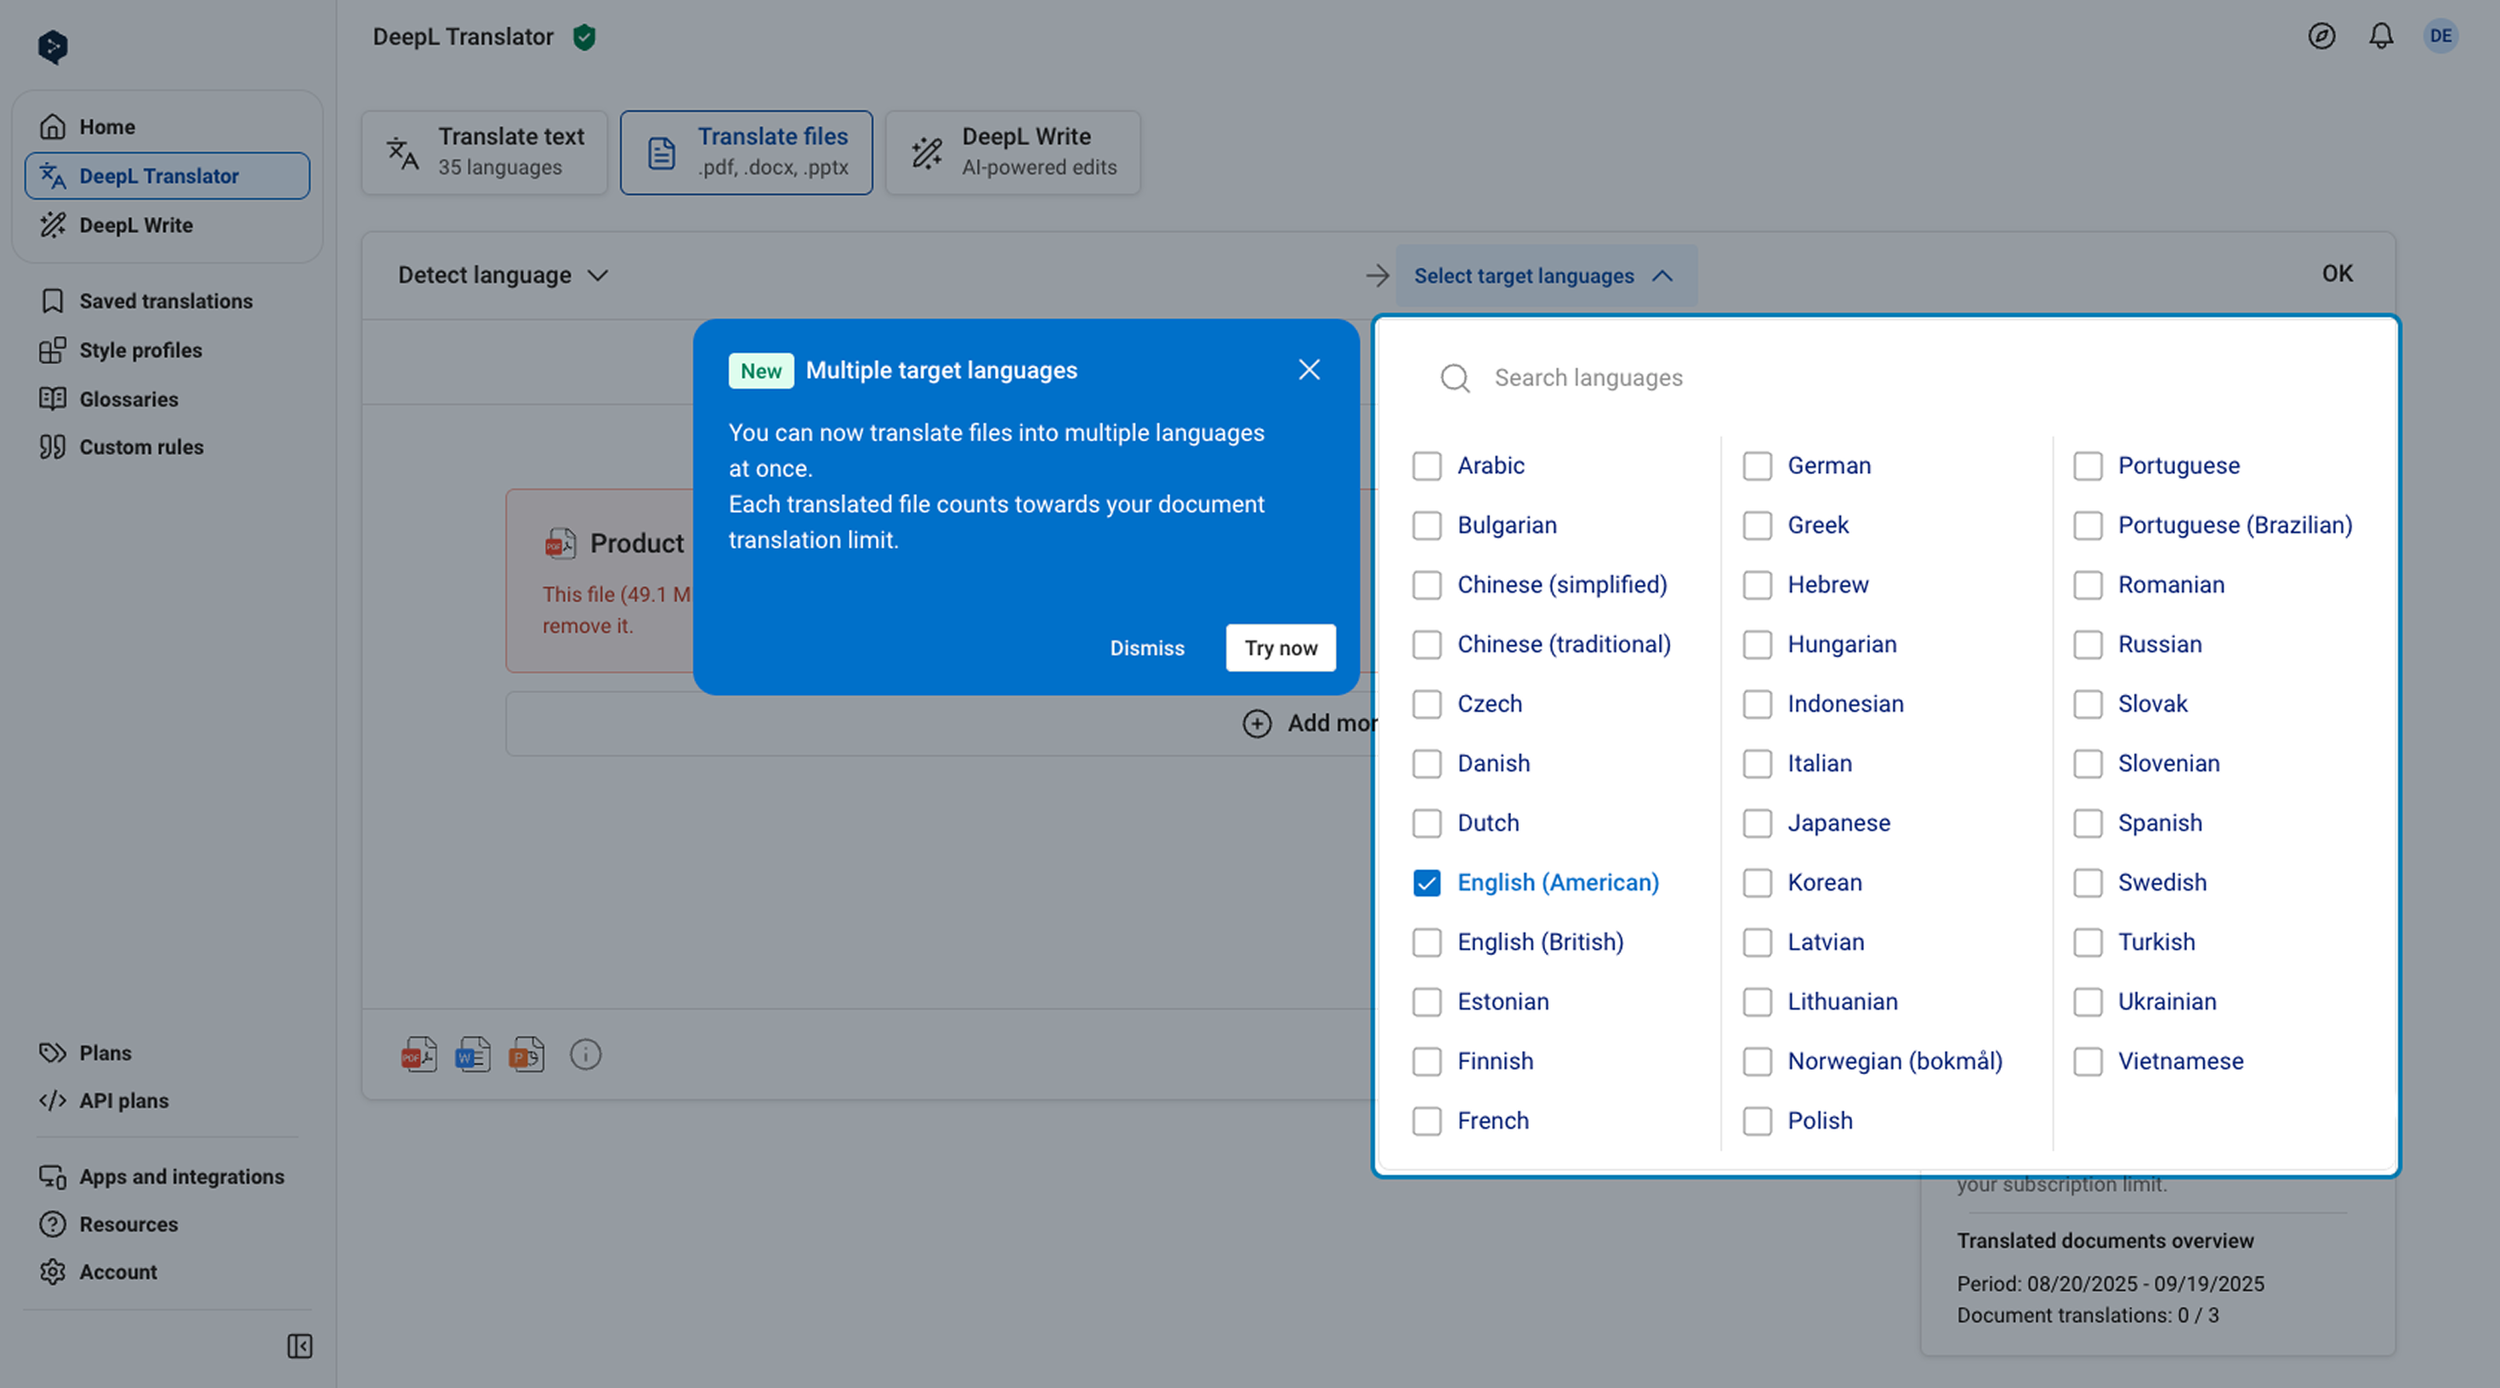Enable the Spanish checkbox
2500x1388 pixels.
coord(2087,823)
